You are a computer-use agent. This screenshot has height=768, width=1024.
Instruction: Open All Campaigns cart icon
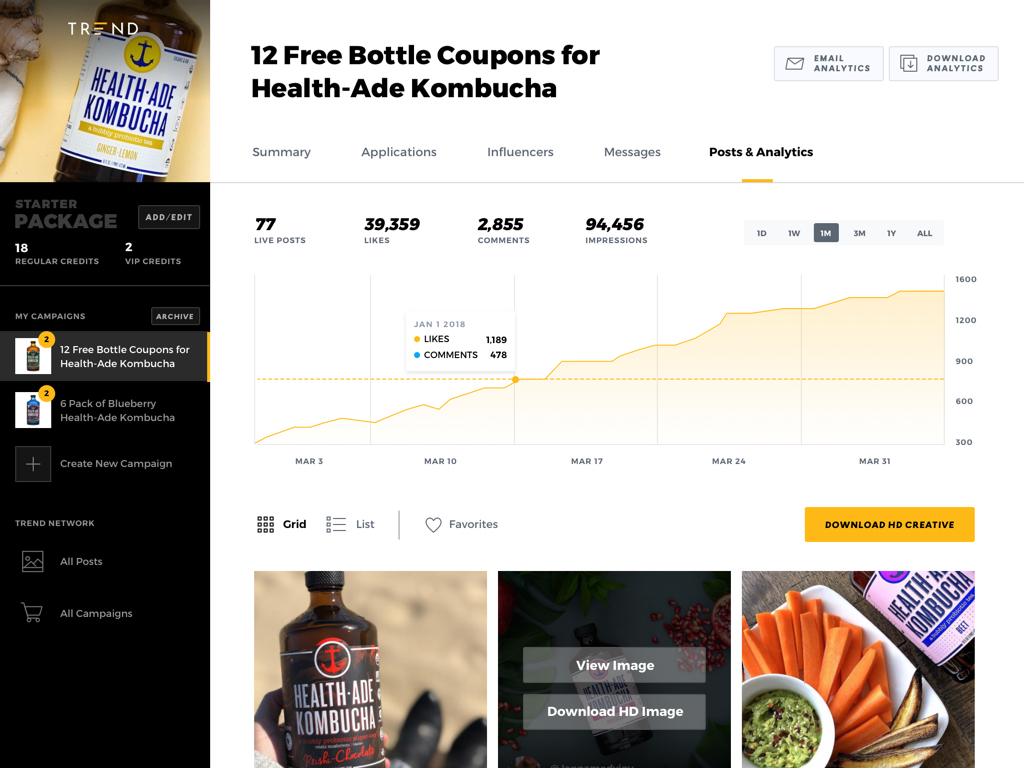(x=32, y=613)
